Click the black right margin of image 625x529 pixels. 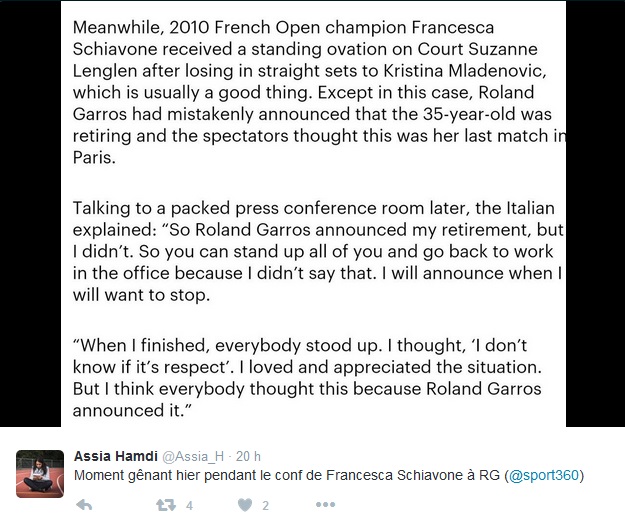point(596,213)
